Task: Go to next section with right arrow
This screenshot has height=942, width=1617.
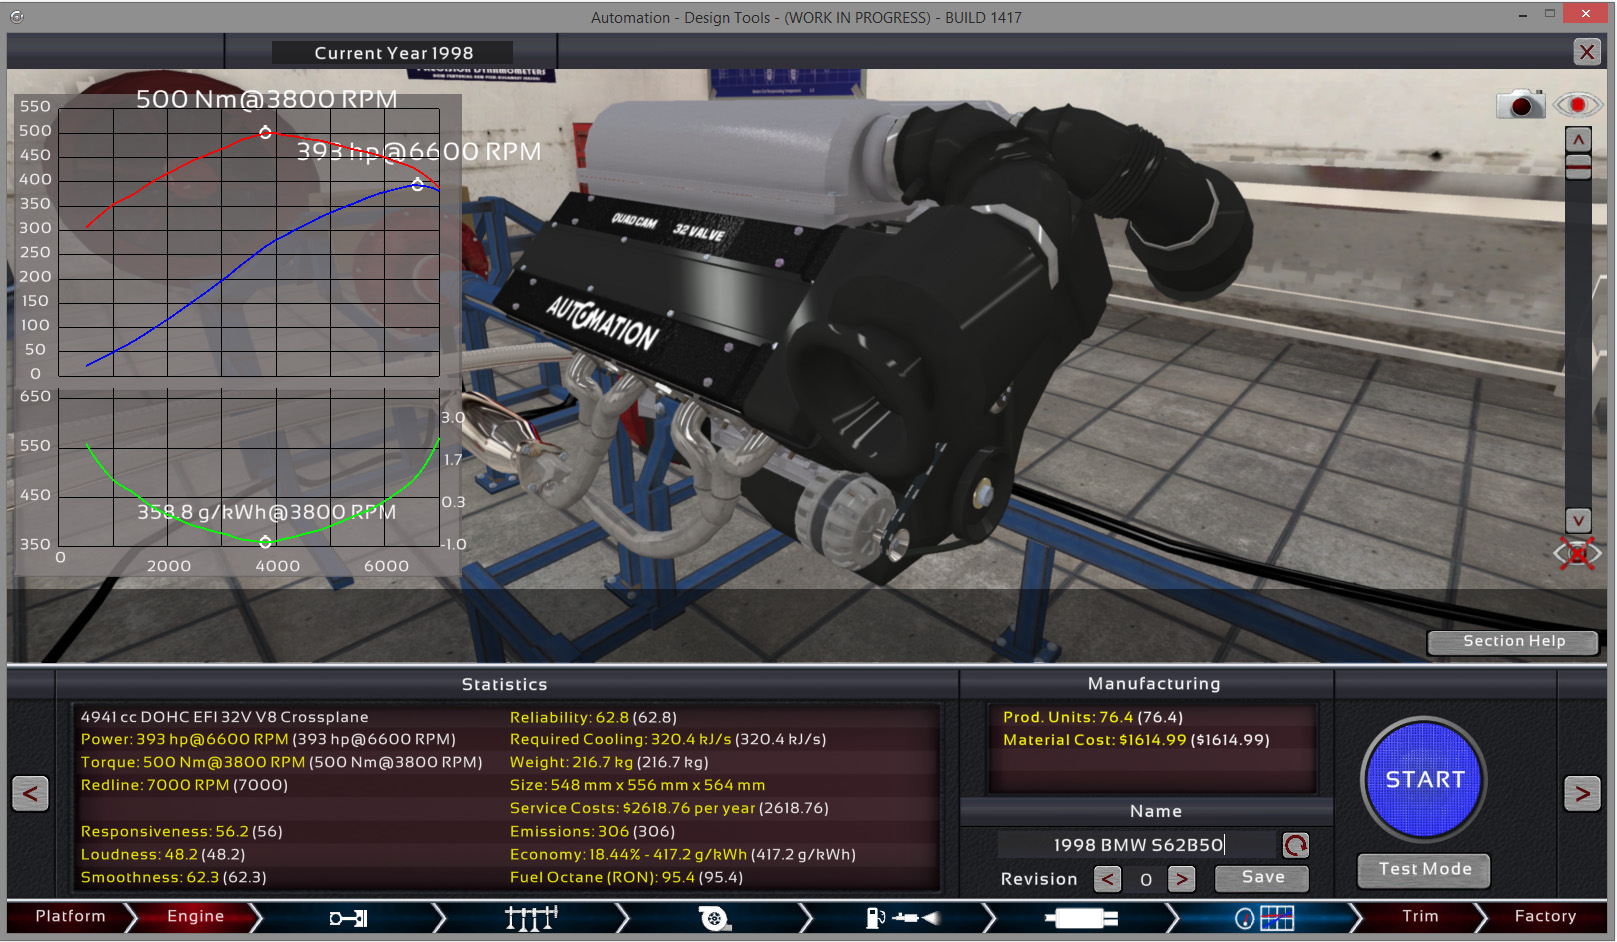Action: click(1582, 795)
